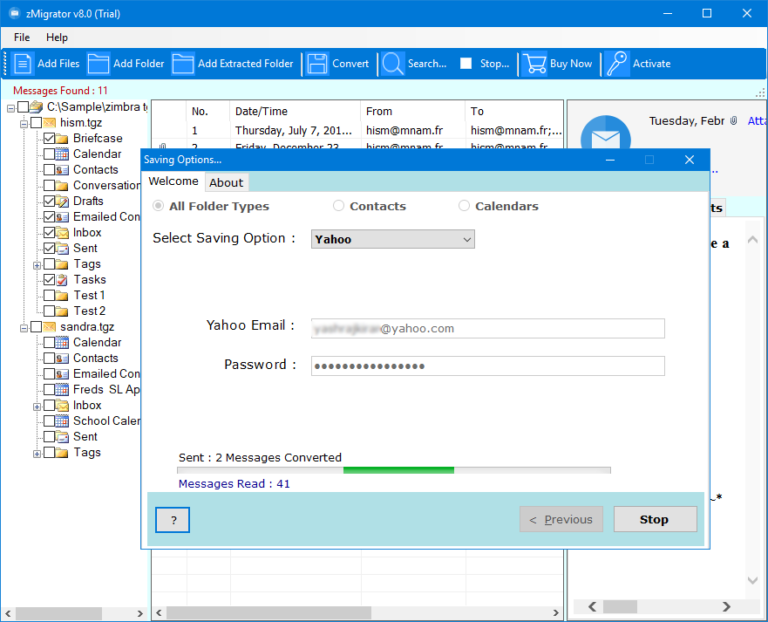Click the Add Files toolbar icon
This screenshot has width=768, height=622.
click(x=23, y=64)
